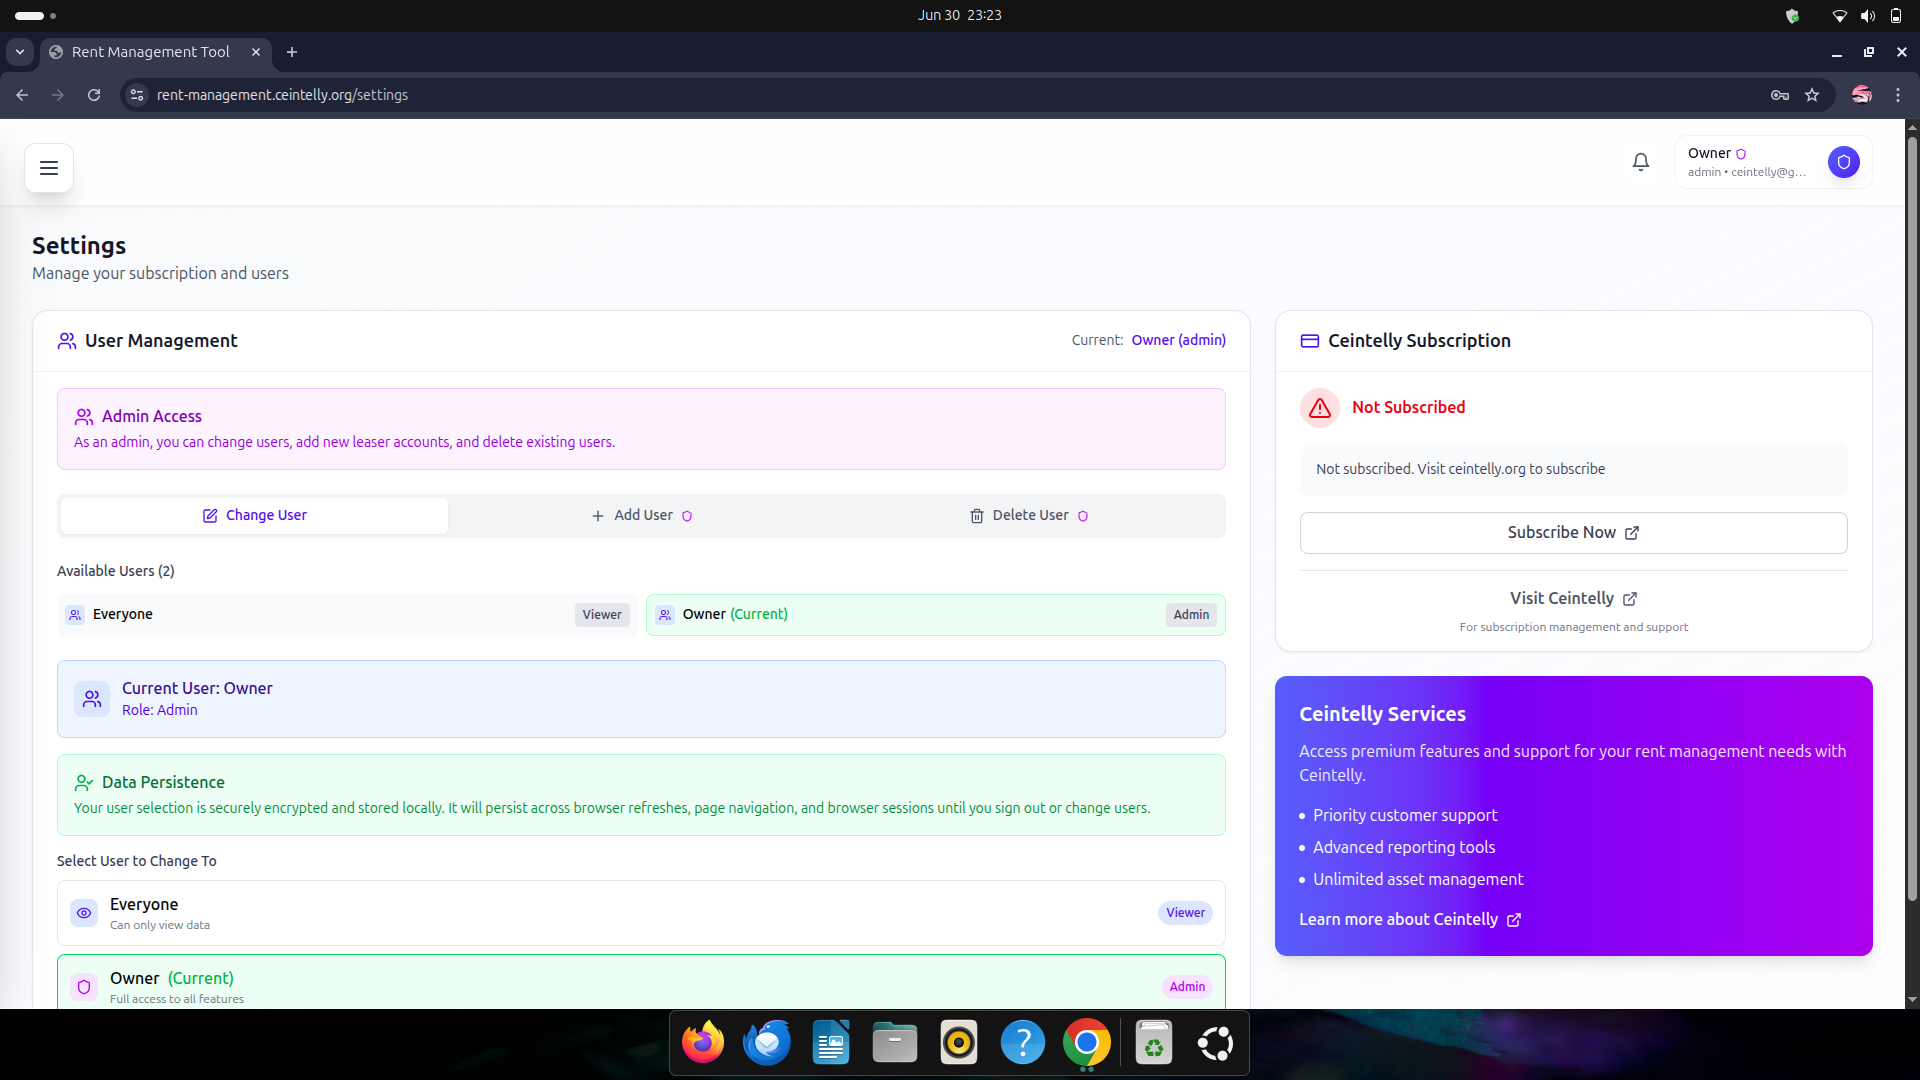Image resolution: width=1920 pixels, height=1080 pixels.
Task: Reload the page
Action: tap(94, 95)
